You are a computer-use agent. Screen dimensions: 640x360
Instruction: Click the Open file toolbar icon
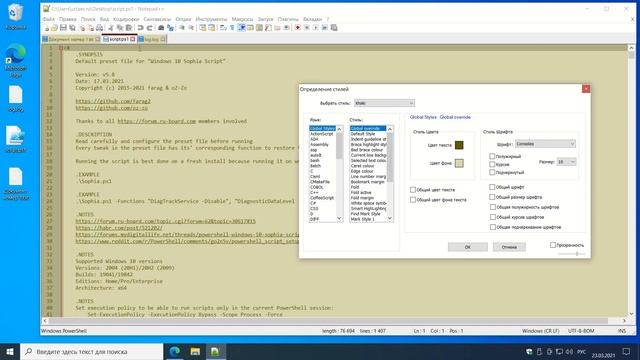pos(54,28)
